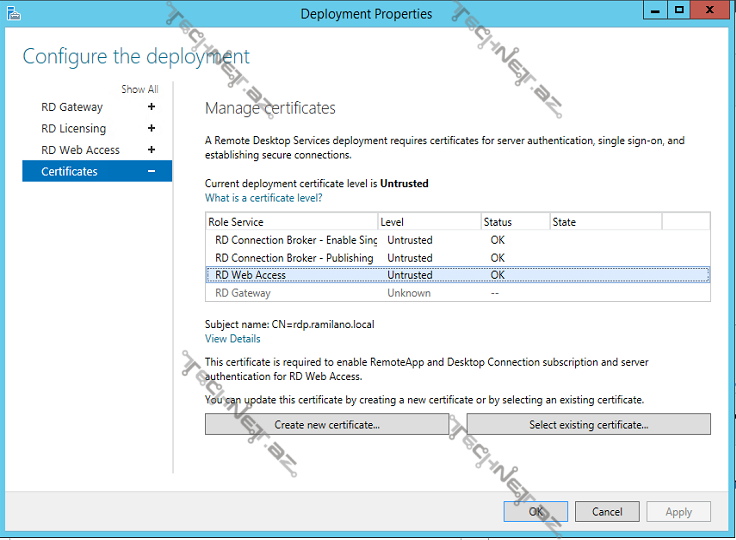Open 'What is a certificate level?' link
Viewport: 736px width, 540px height.
263,198
